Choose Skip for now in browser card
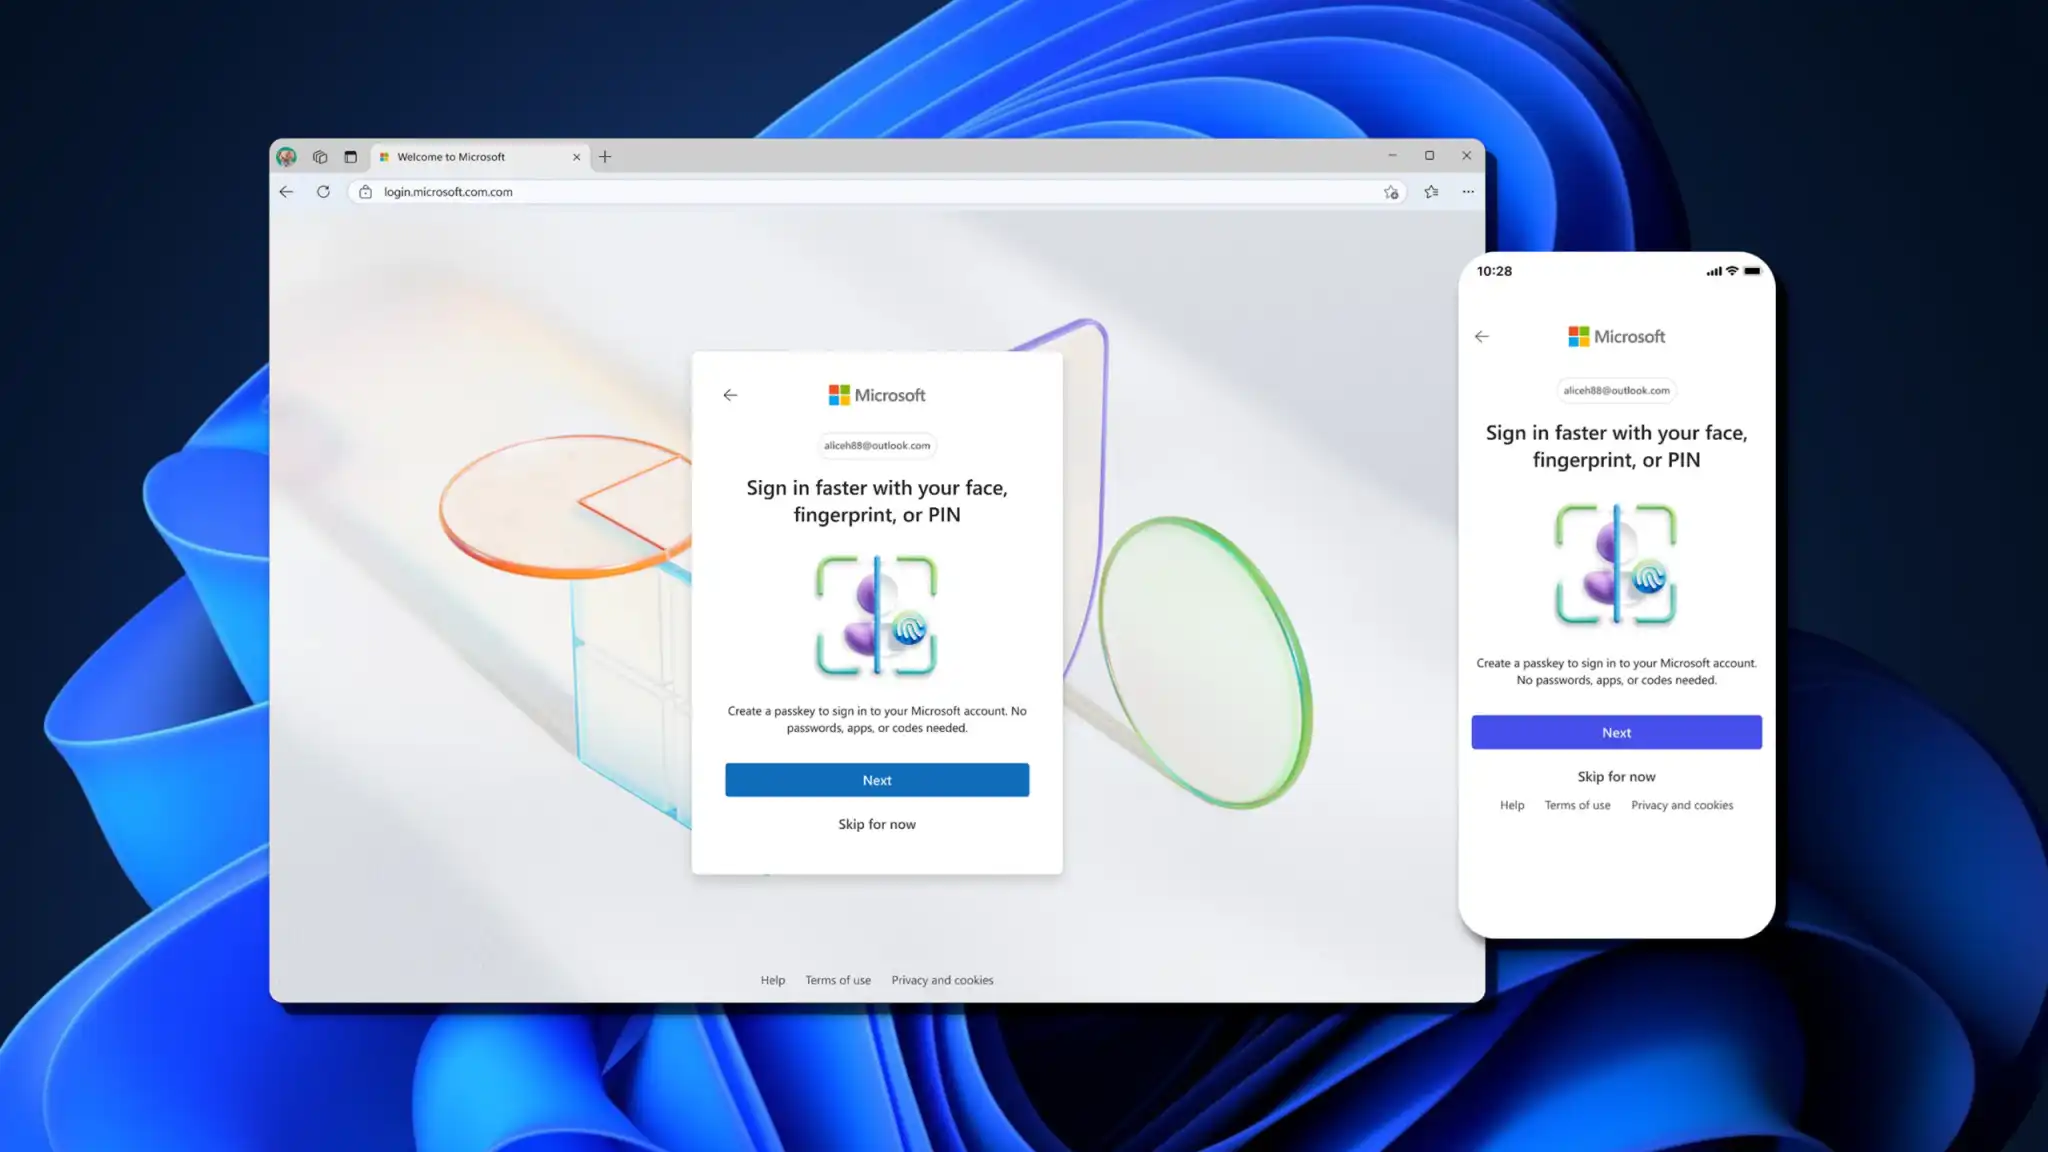 [x=877, y=824]
